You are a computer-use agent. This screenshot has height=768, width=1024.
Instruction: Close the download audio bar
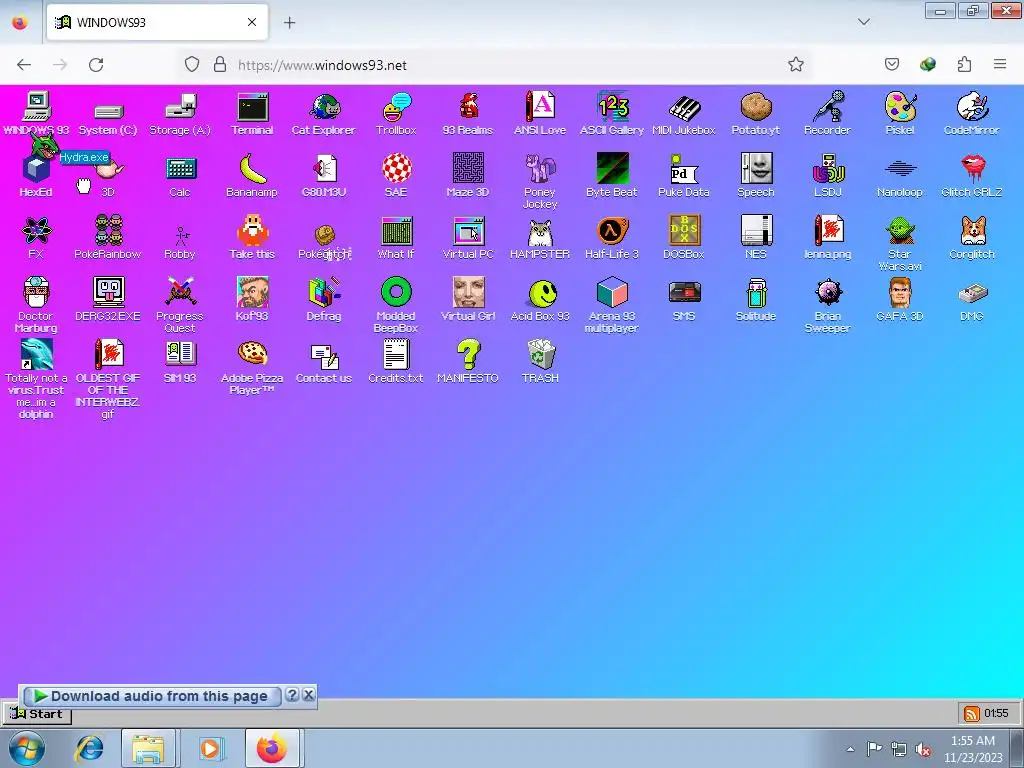click(309, 695)
